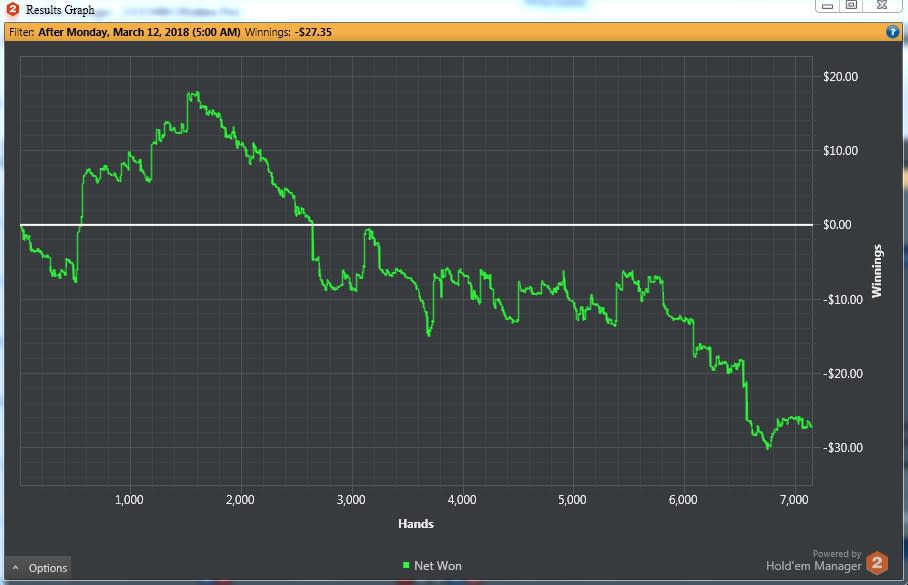908x585 pixels.
Task: Click the 3,000 hands axis label
Action: pos(351,500)
